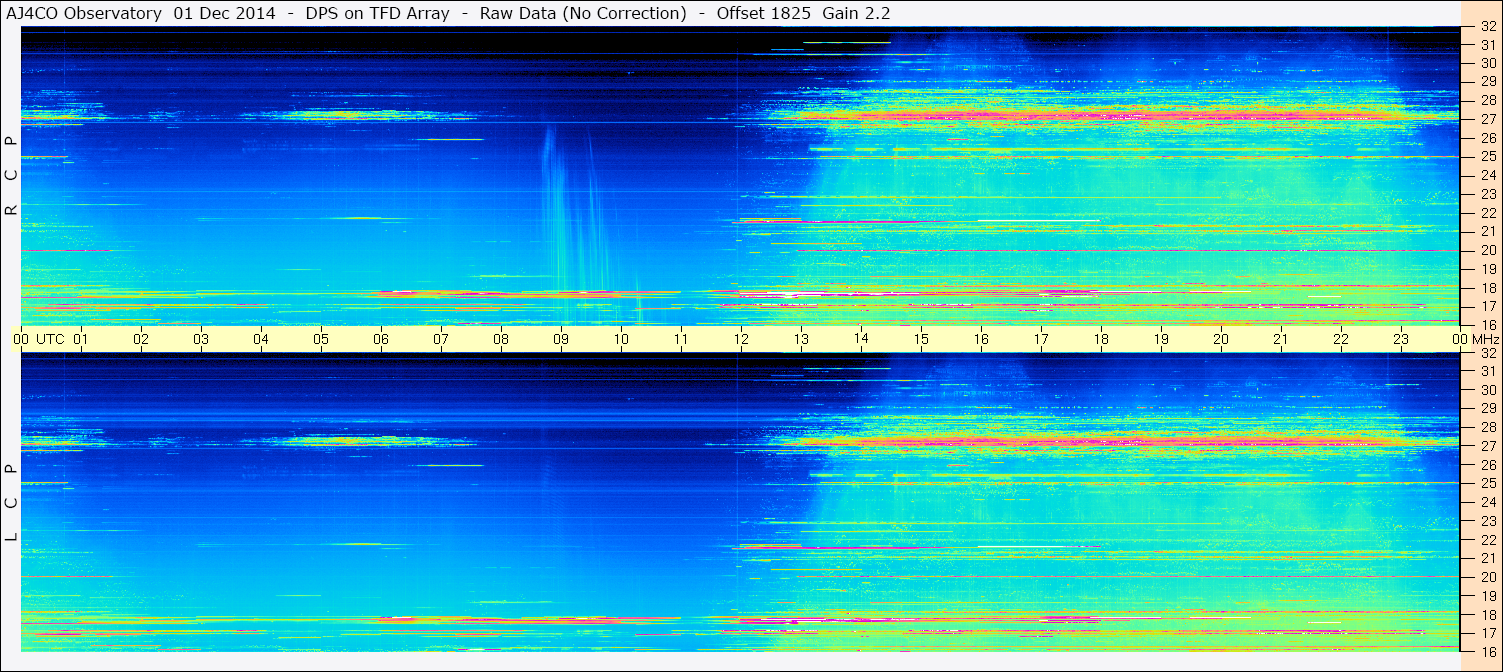Select the 22 hour marker on time axis
This screenshot has height=672, width=1503.
[x=1341, y=339]
